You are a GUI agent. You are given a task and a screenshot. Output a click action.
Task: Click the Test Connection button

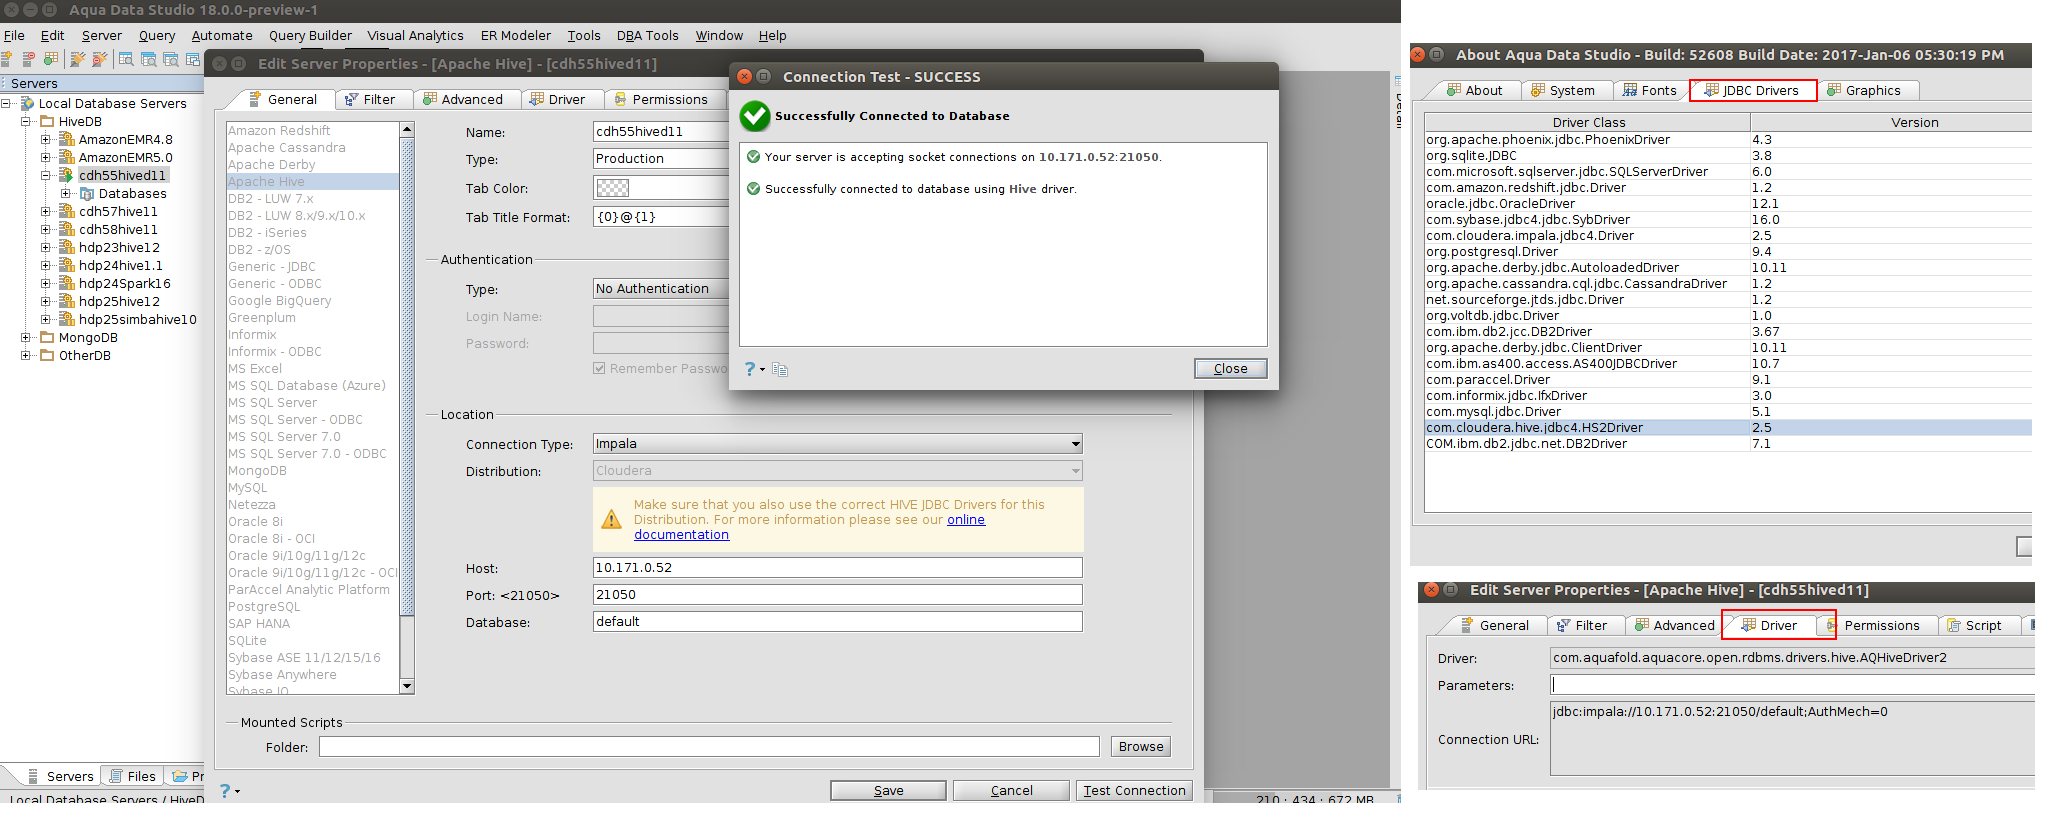(x=1134, y=790)
